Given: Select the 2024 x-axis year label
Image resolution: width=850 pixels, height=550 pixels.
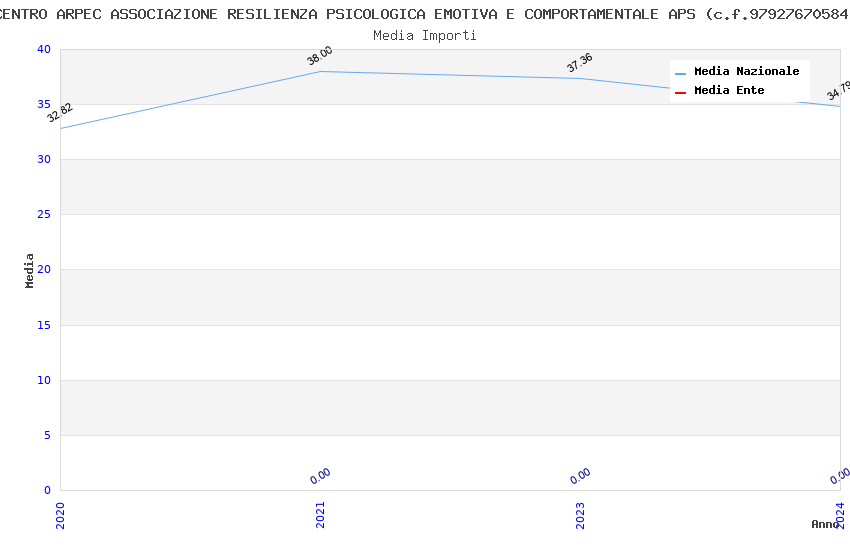Looking at the screenshot, I should click(841, 516).
